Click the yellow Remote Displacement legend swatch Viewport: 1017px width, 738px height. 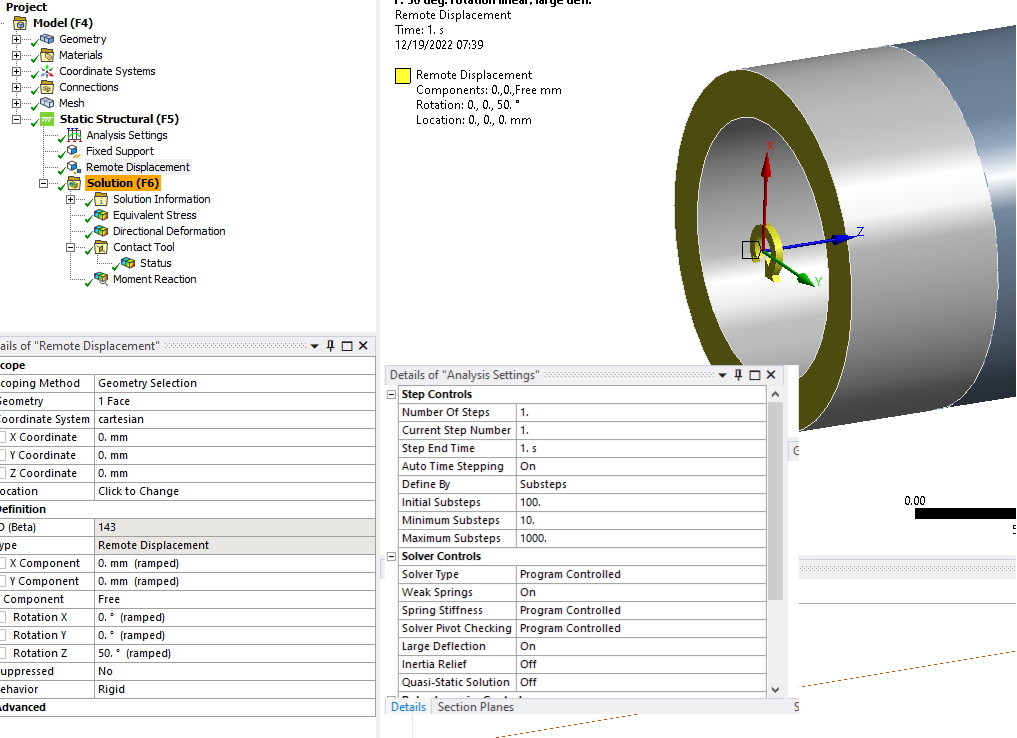point(403,75)
